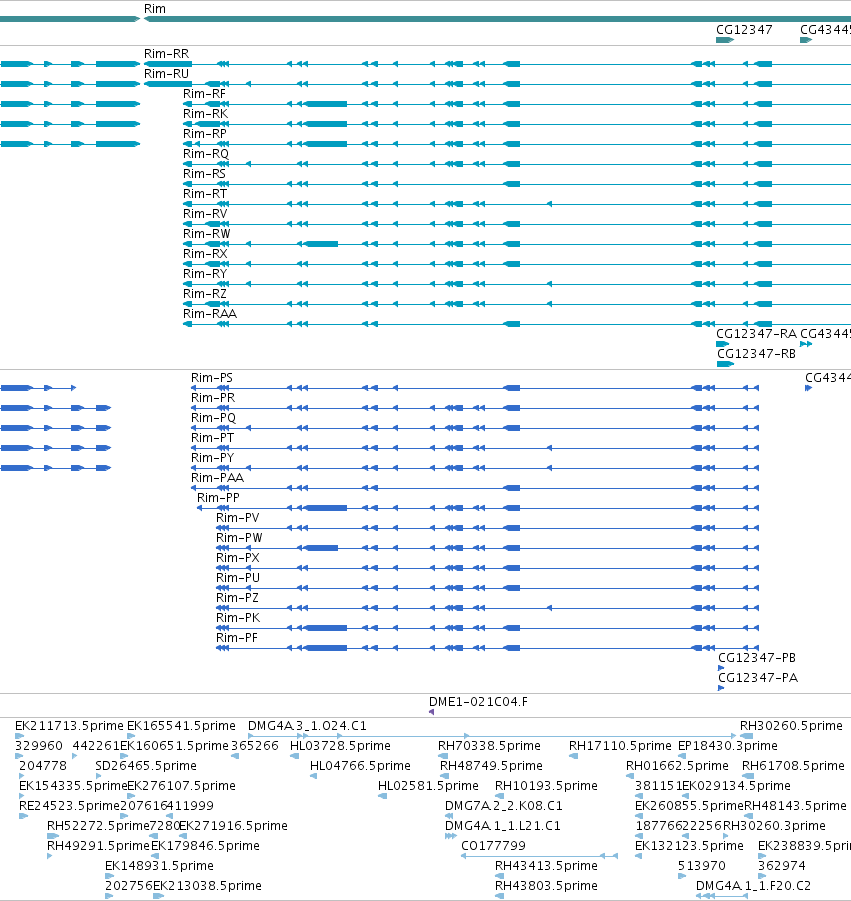Select CG12347-RA transcript label
Image resolution: width=851 pixels, height=901 pixels.
click(x=756, y=334)
